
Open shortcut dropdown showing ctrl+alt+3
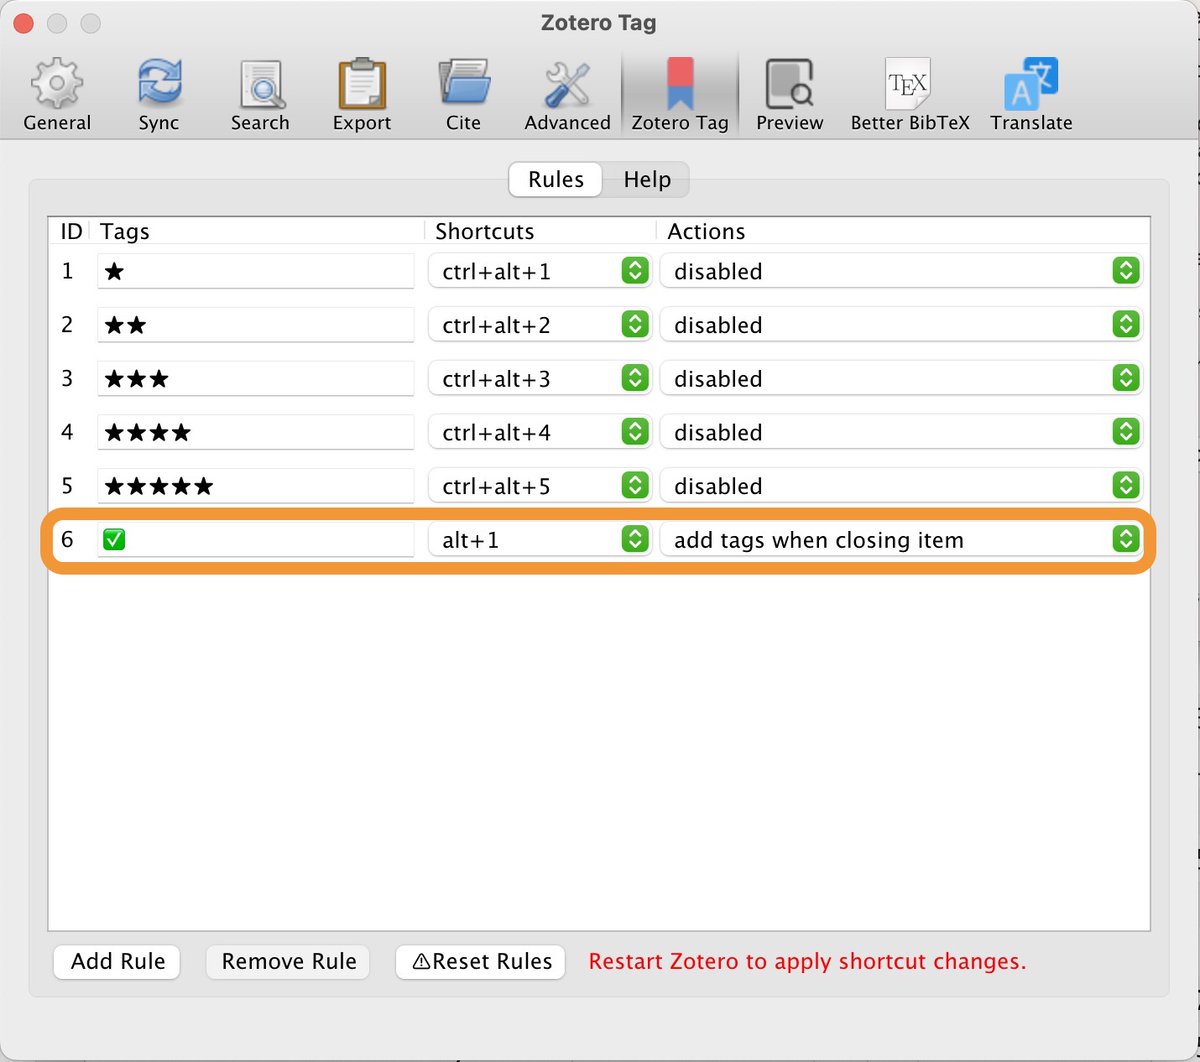(539, 379)
